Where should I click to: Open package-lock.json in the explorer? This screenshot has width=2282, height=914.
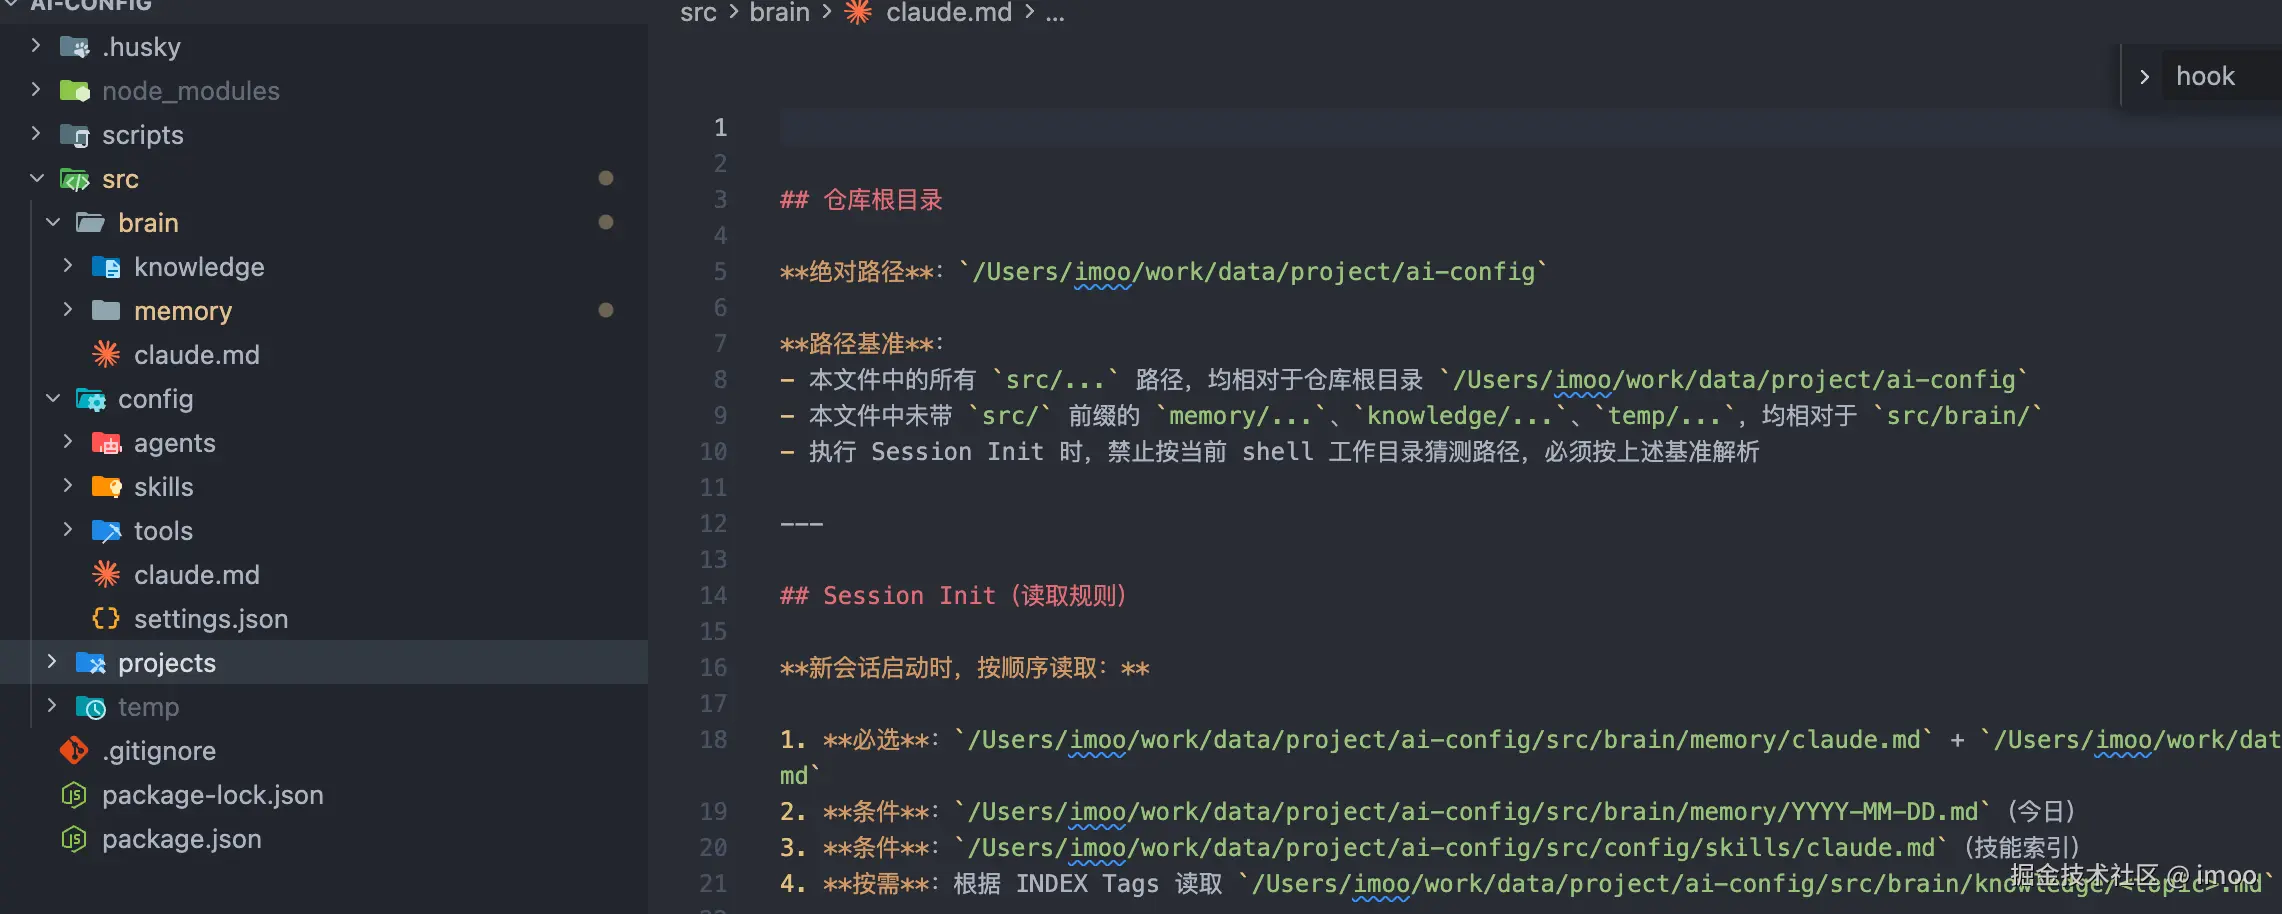click(x=212, y=795)
